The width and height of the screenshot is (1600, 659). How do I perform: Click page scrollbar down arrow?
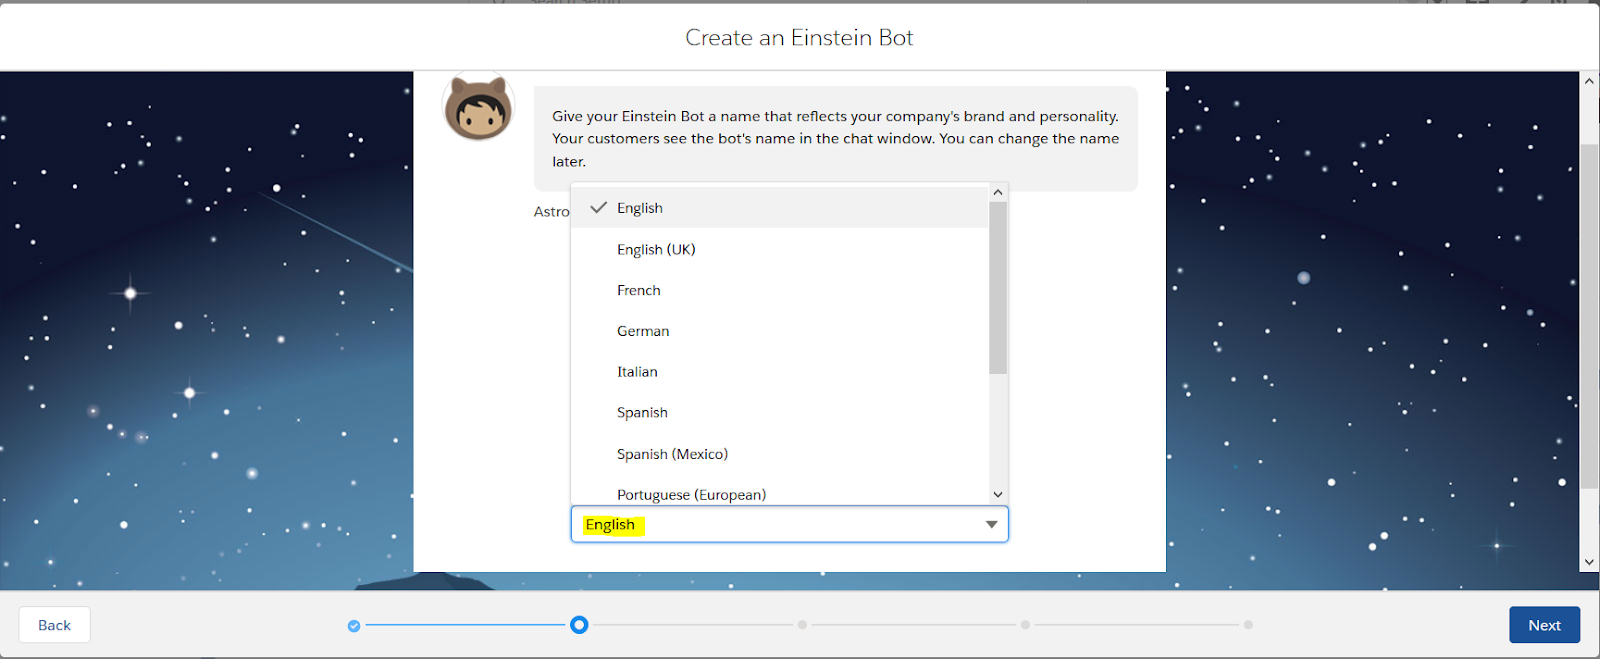[1589, 562]
